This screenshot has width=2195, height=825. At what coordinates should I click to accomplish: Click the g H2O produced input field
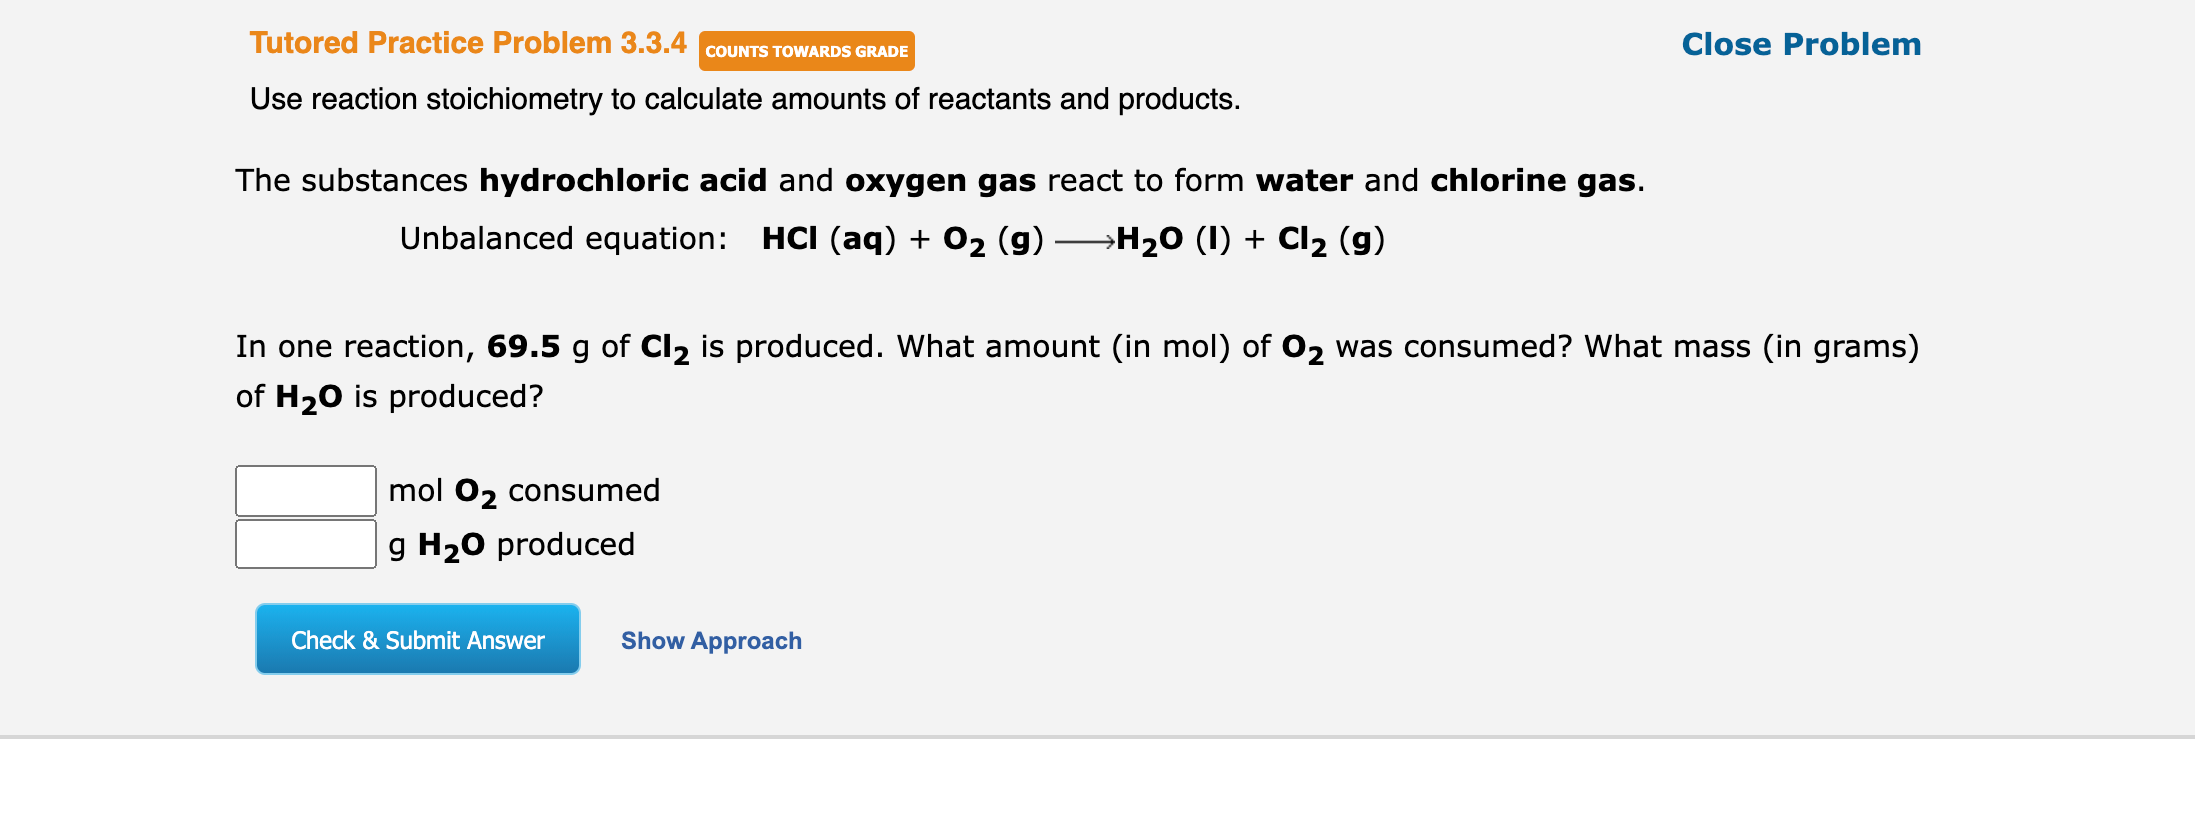point(305,543)
